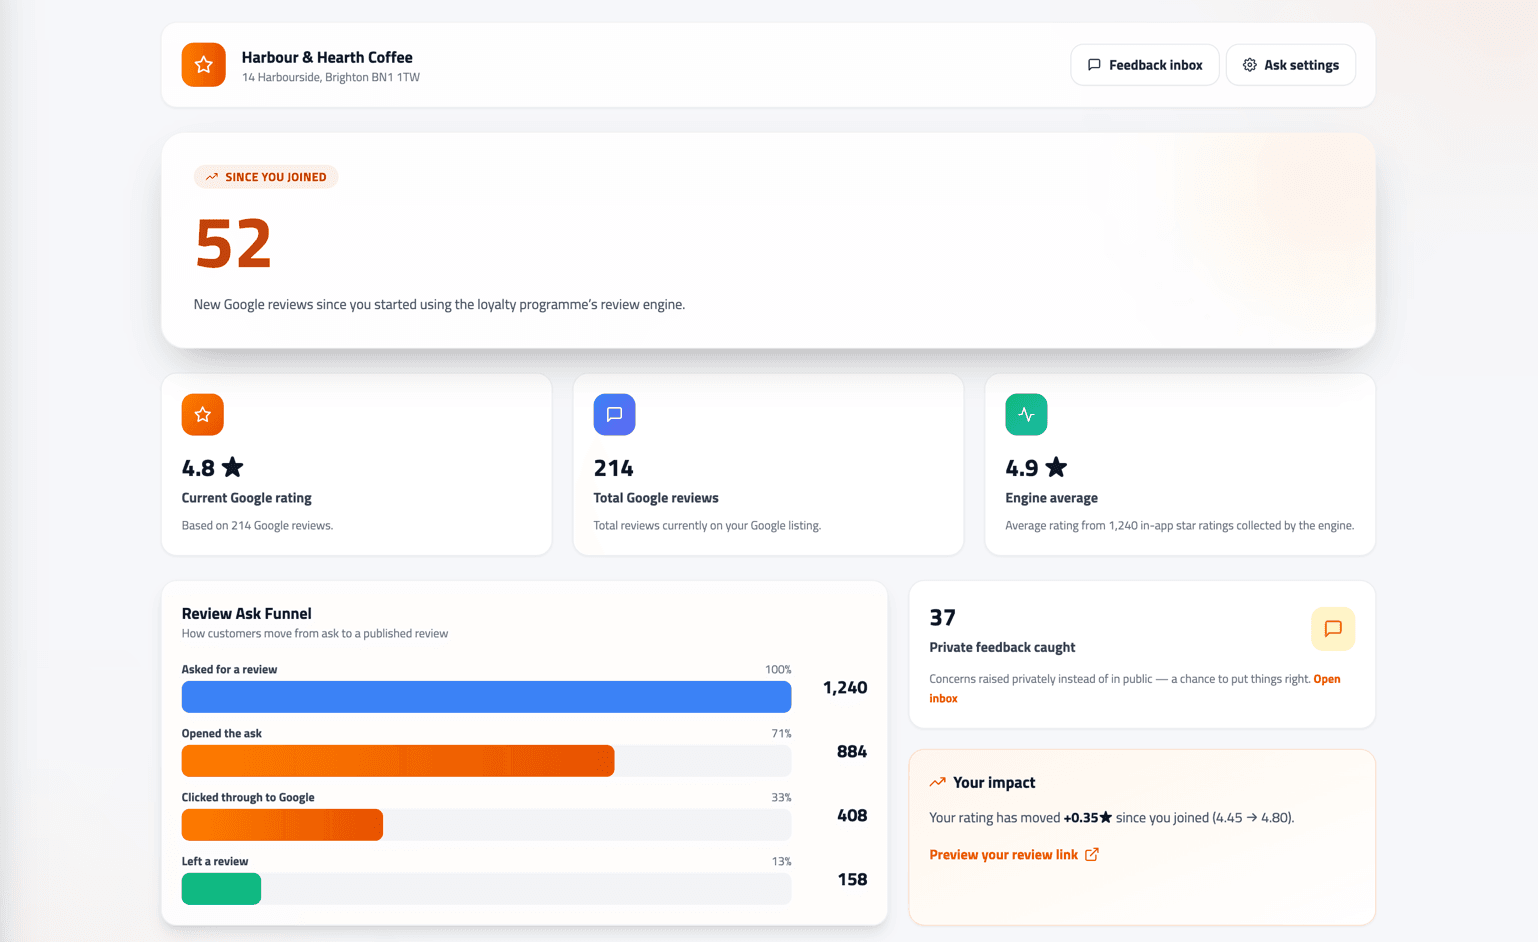Click the star next to 4.9 engine average
1538x942 pixels.
pyautogui.click(x=1056, y=467)
